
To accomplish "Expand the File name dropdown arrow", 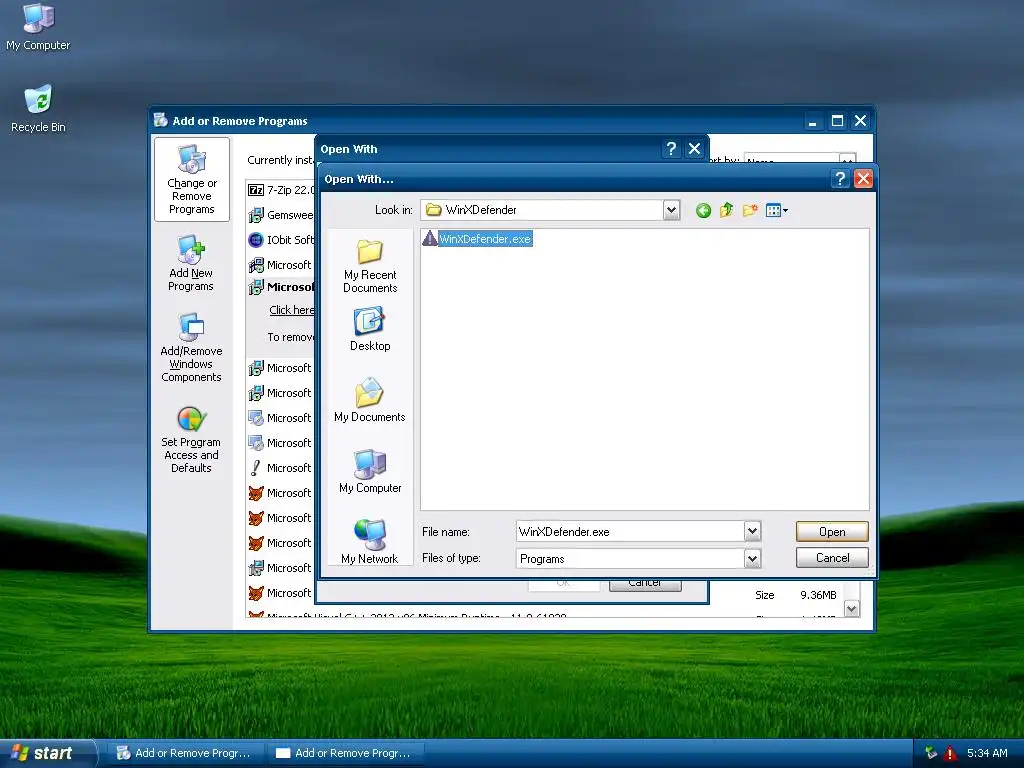I will click(752, 532).
